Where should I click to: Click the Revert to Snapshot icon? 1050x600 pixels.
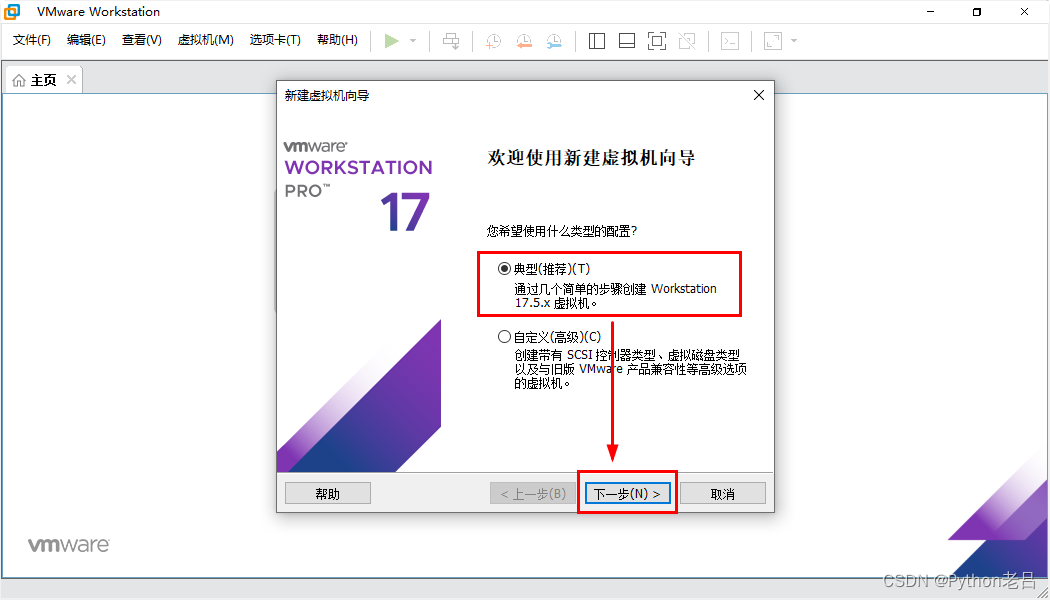point(524,41)
